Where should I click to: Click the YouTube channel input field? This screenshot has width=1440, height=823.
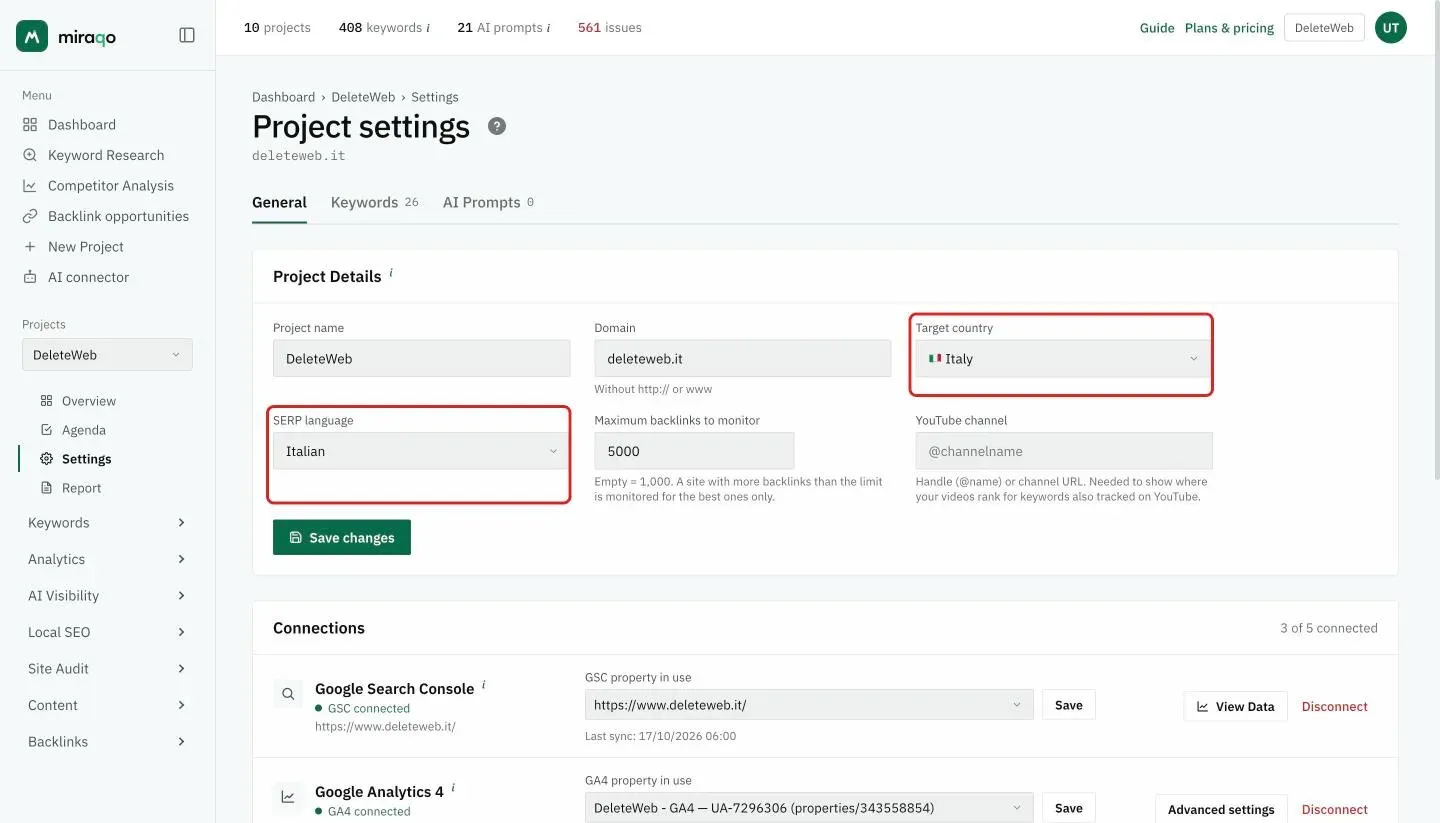[1064, 451]
